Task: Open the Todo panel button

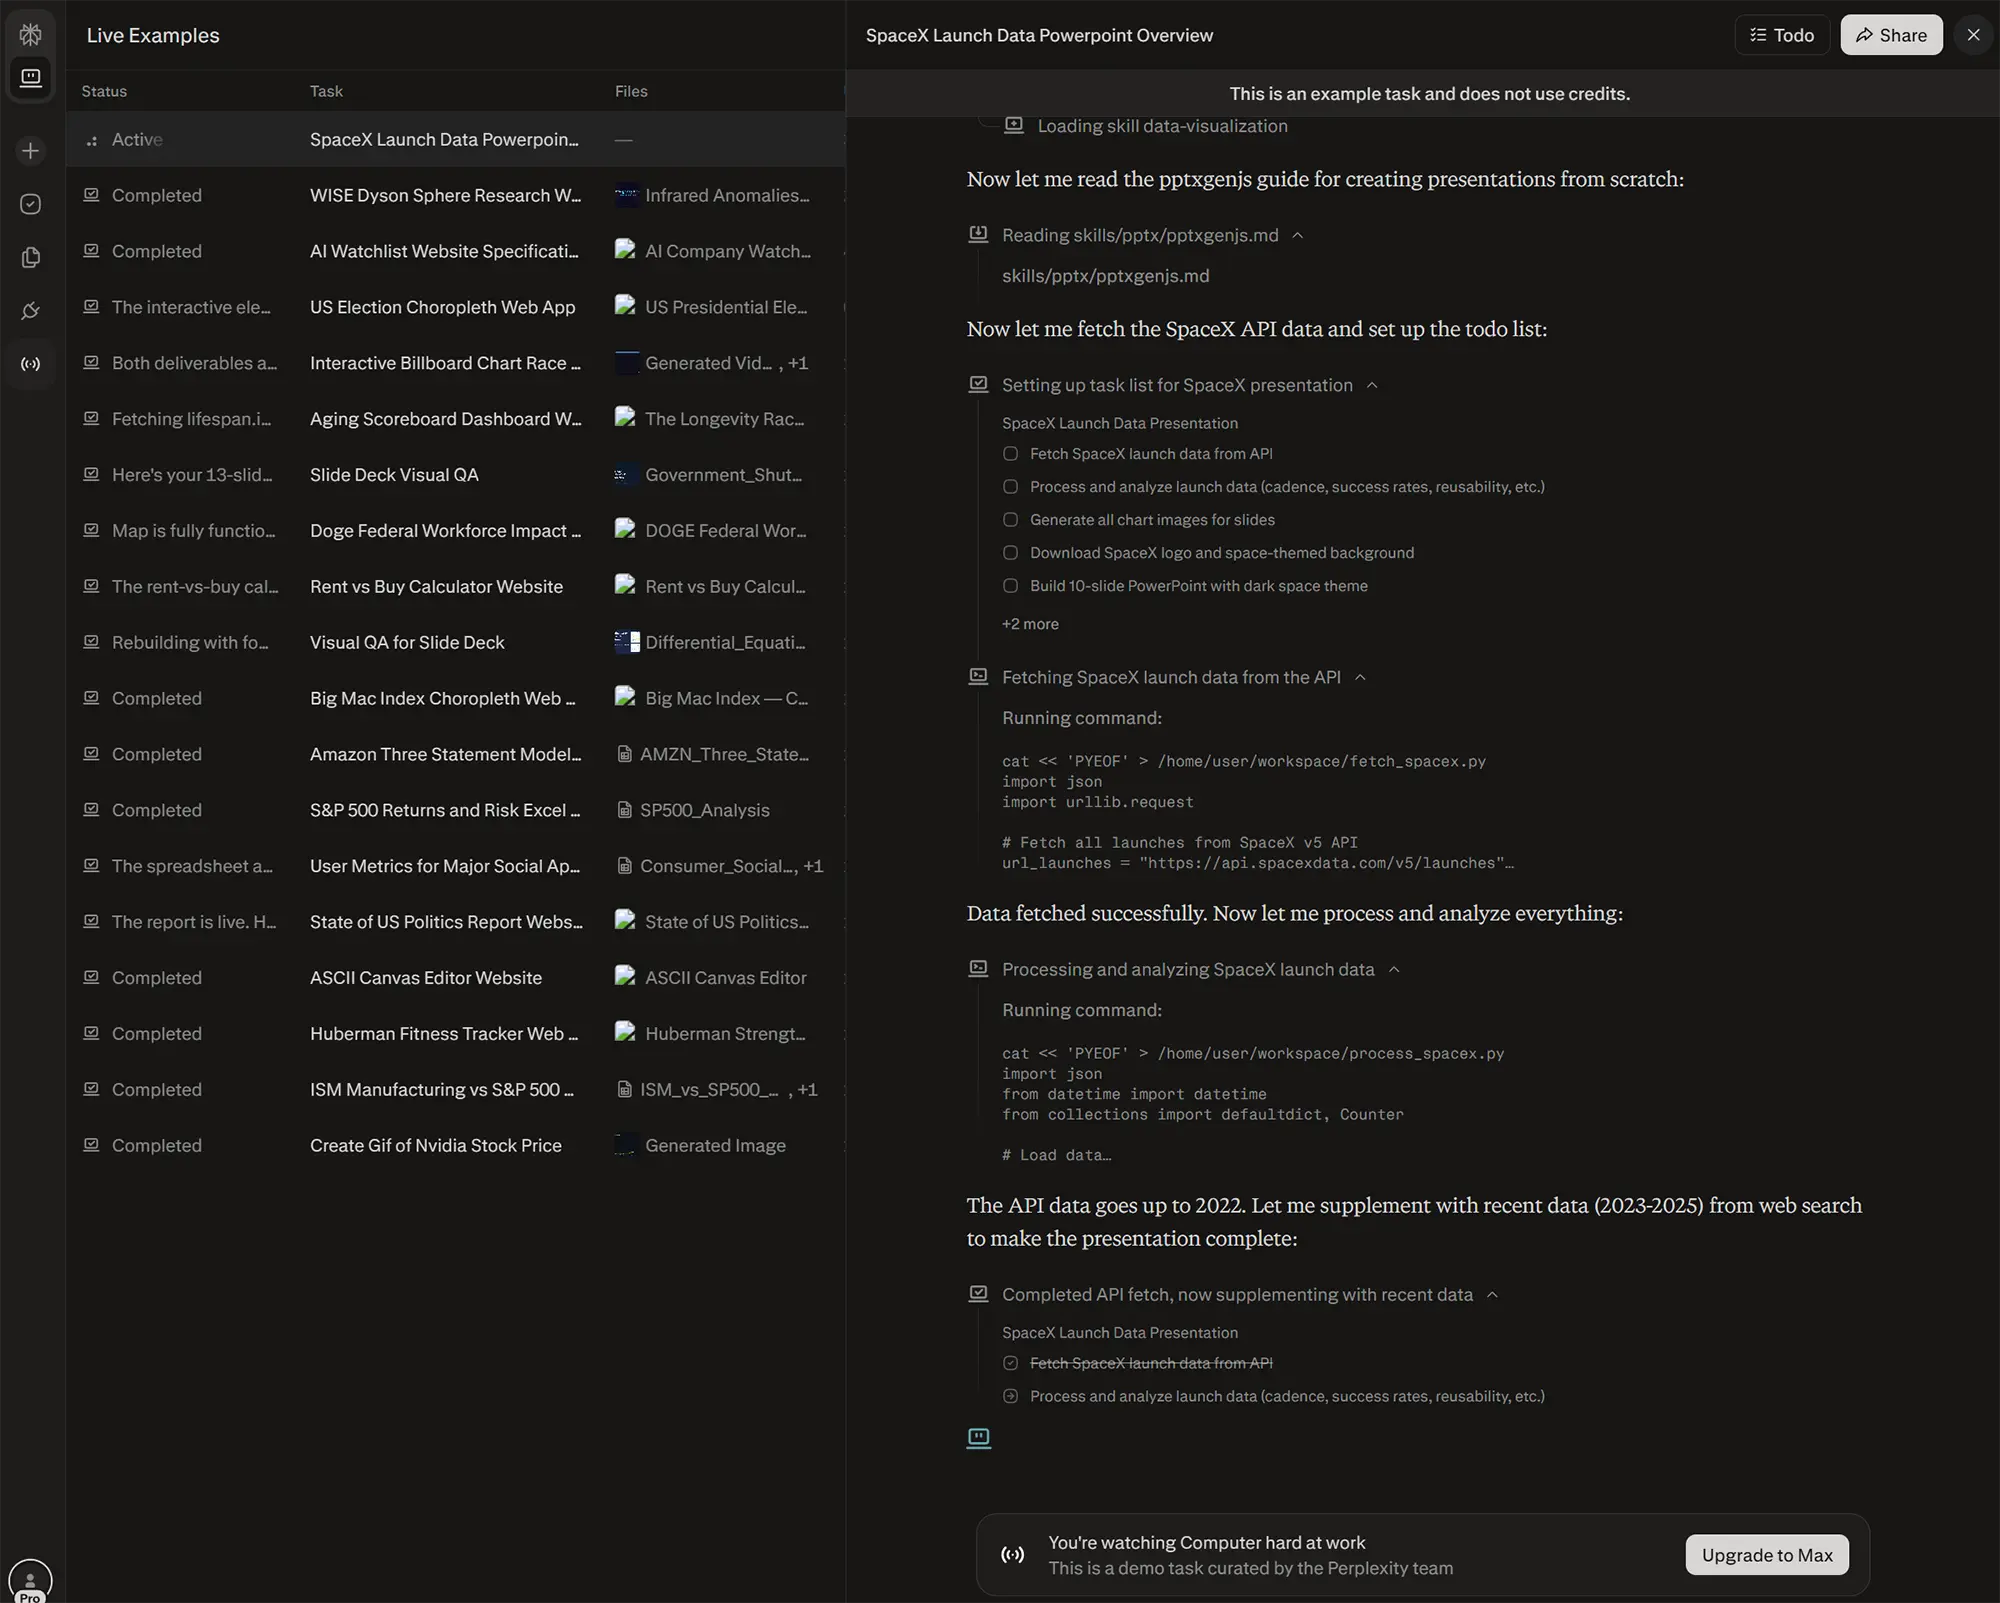Action: [1781, 35]
